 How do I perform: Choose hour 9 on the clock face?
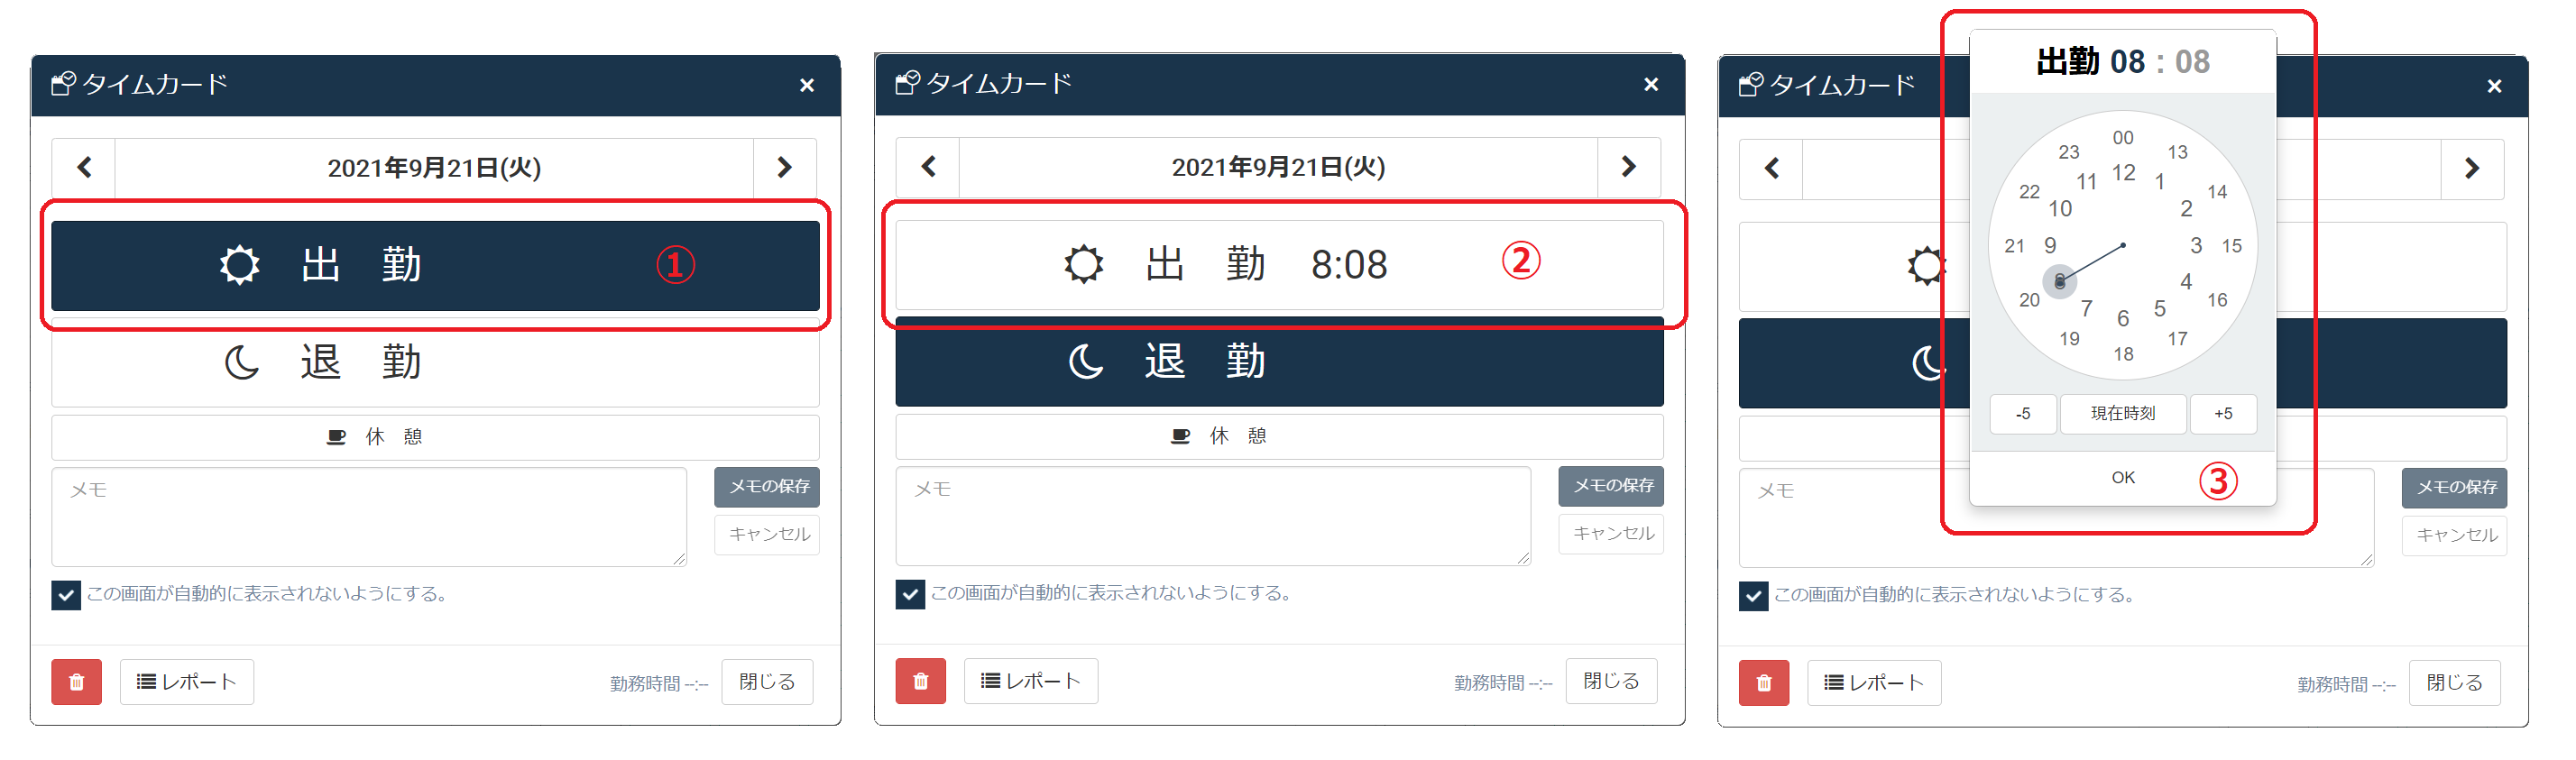[2050, 246]
